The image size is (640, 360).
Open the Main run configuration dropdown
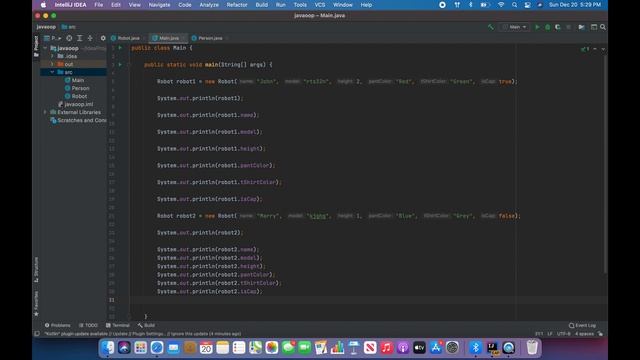pyautogui.click(x=515, y=27)
